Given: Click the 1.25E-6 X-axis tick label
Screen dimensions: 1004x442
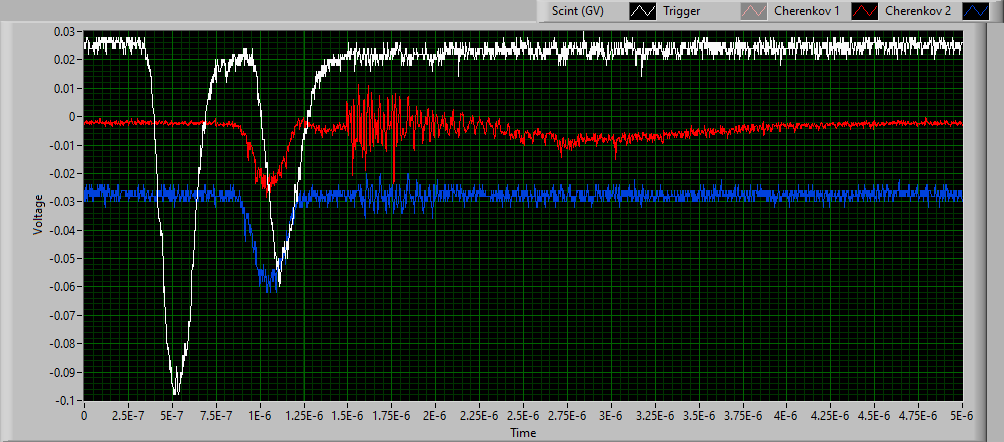Looking at the screenshot, I should coord(304,415).
